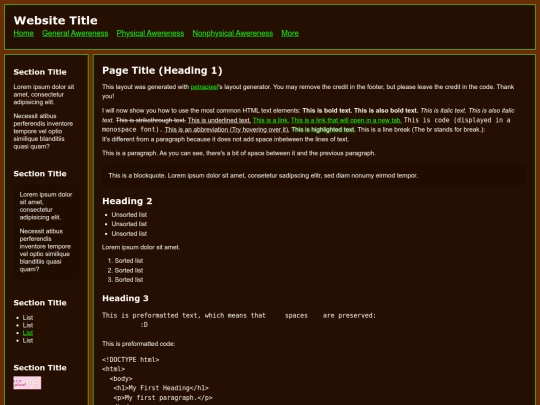Click the third Sorted list item
The image size is (540, 405).
[x=128, y=280]
